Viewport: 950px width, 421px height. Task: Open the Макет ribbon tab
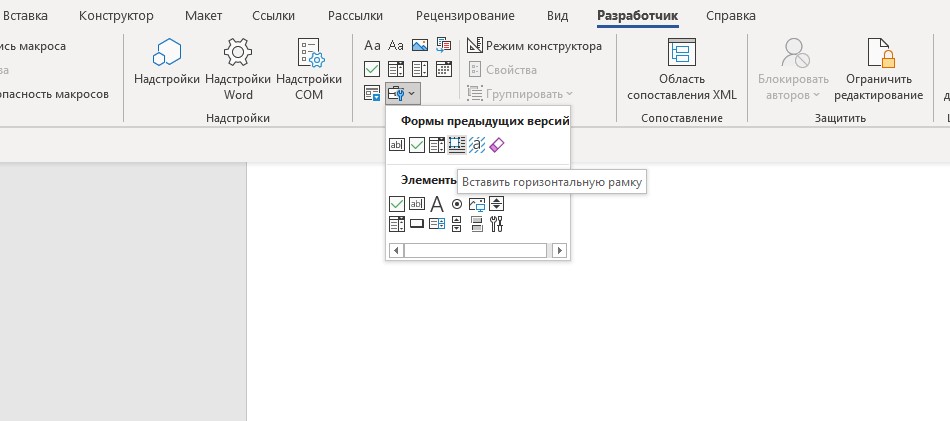204,16
